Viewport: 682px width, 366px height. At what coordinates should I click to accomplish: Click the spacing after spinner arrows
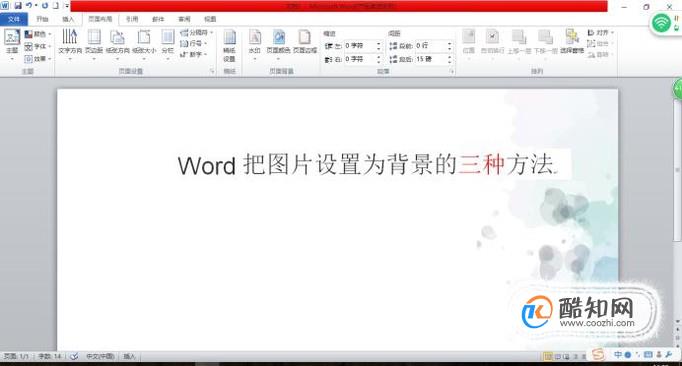[x=450, y=59]
